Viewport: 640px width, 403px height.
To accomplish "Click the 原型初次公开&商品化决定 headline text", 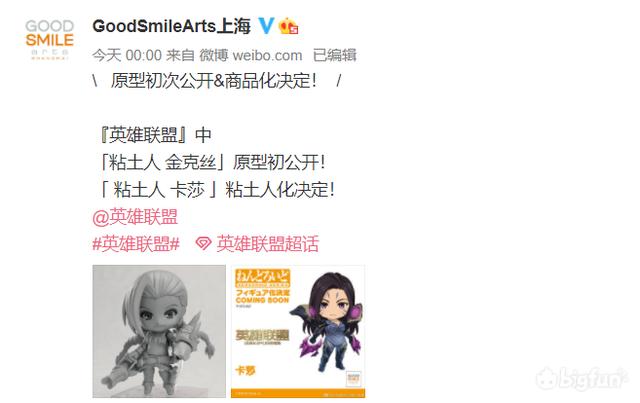I will point(213,81).
